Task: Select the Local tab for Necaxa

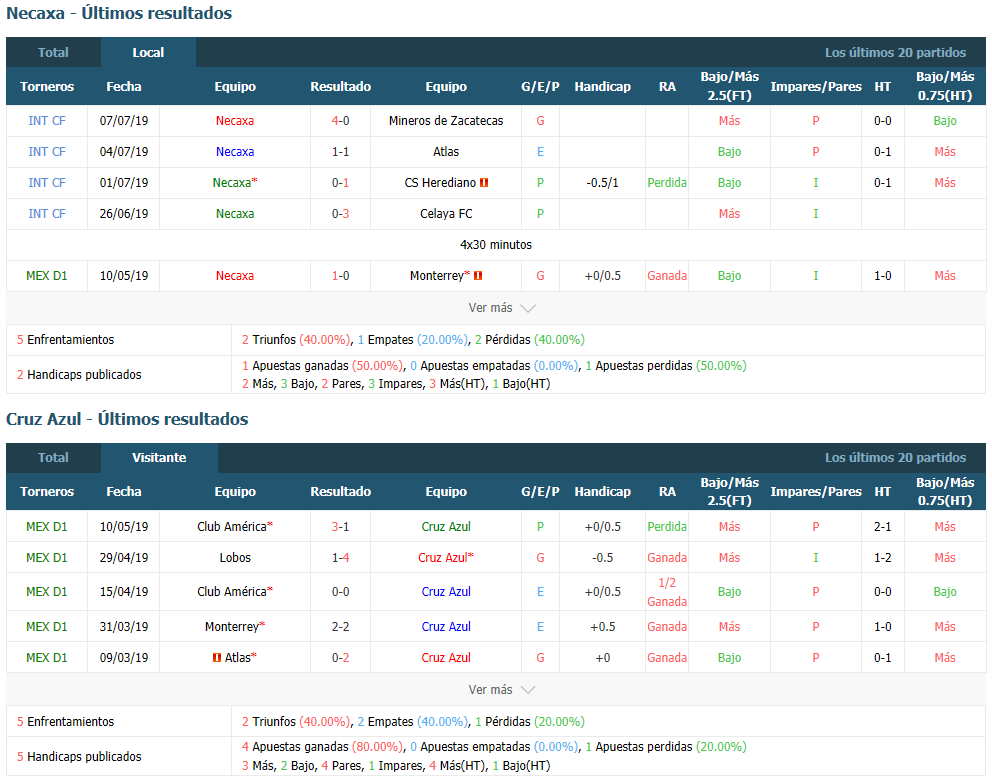Action: click(148, 53)
